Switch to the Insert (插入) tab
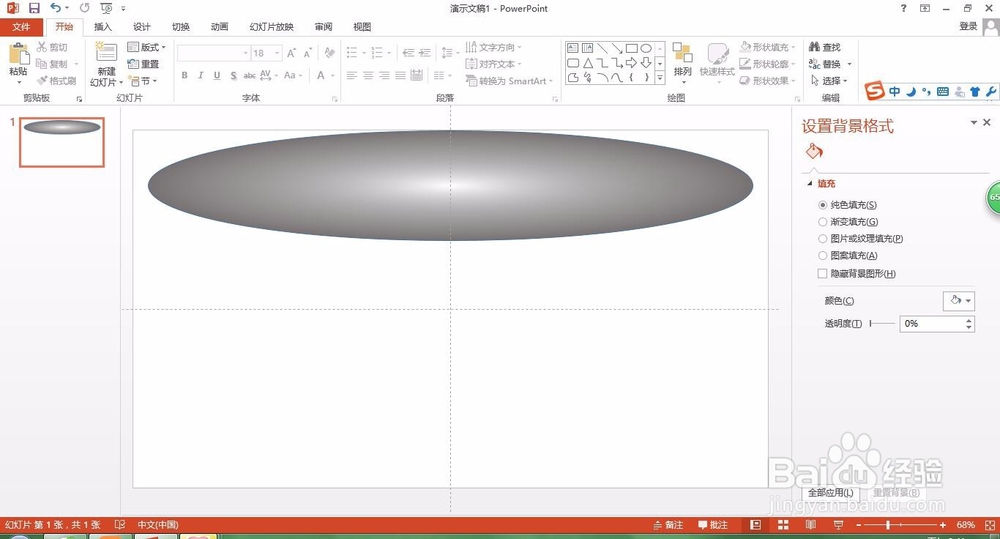 (103, 27)
